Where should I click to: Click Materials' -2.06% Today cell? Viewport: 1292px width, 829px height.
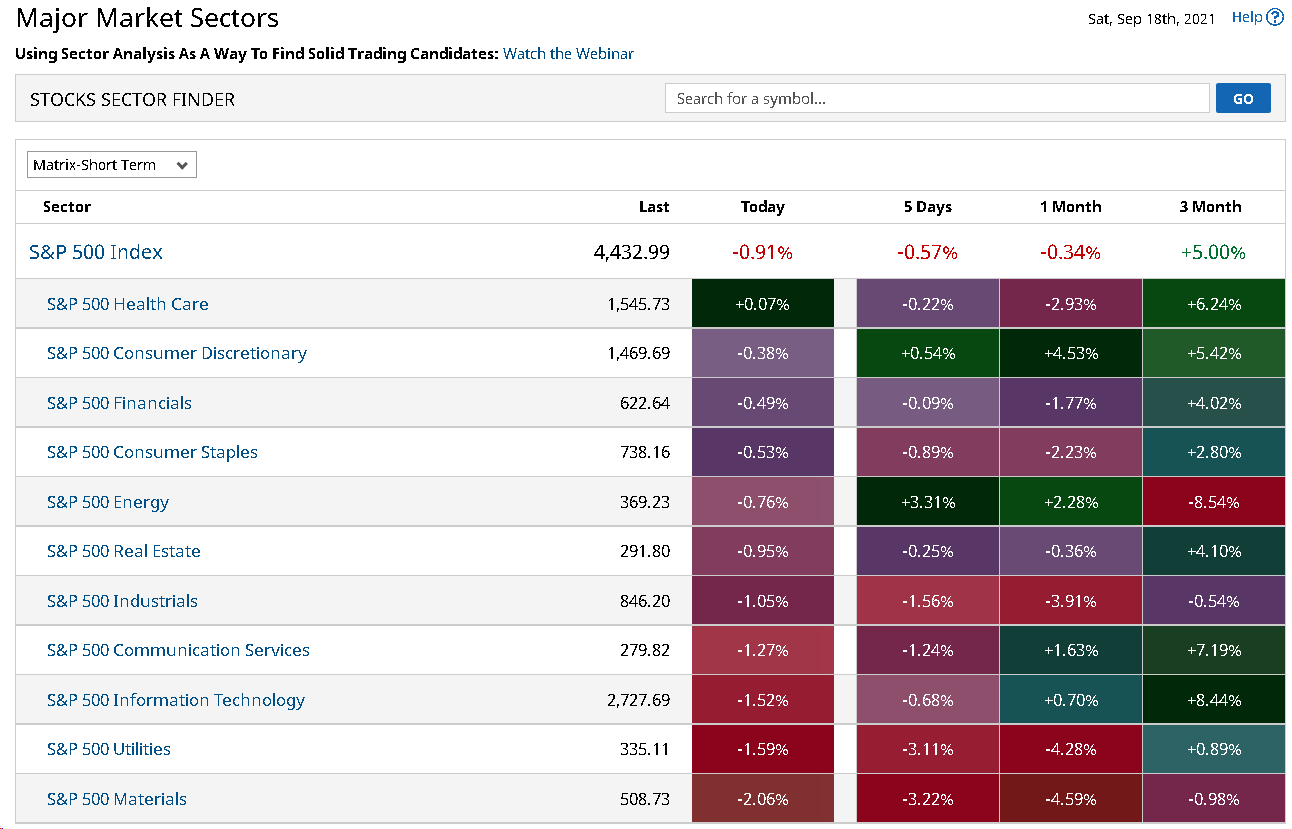[x=762, y=799]
